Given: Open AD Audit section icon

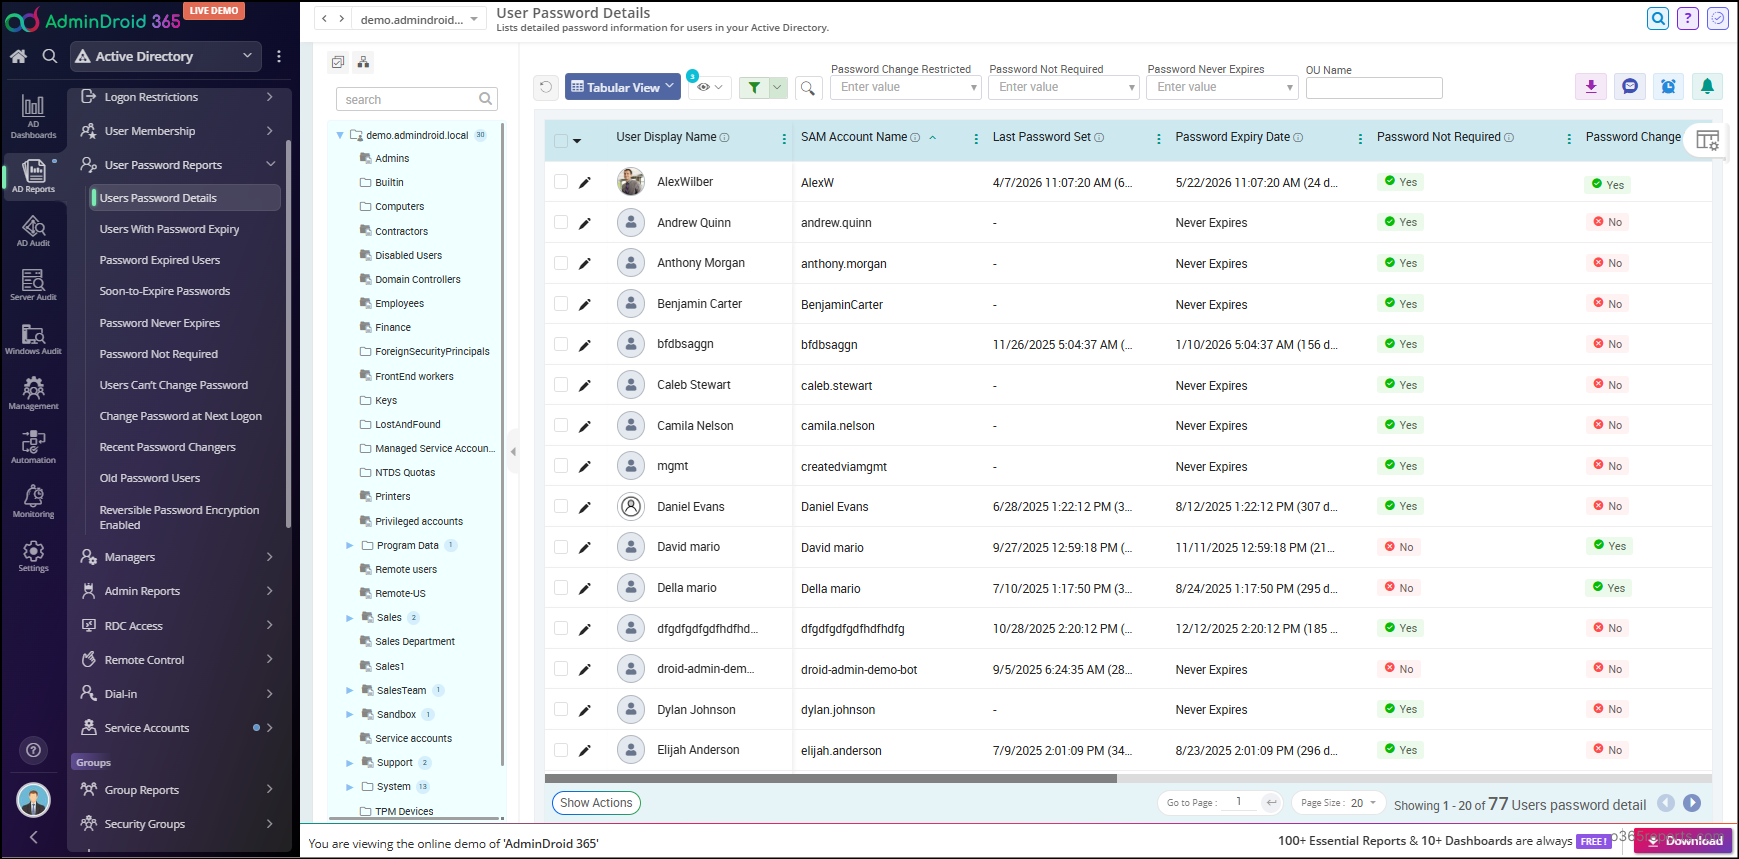Looking at the screenshot, I should click(x=33, y=231).
